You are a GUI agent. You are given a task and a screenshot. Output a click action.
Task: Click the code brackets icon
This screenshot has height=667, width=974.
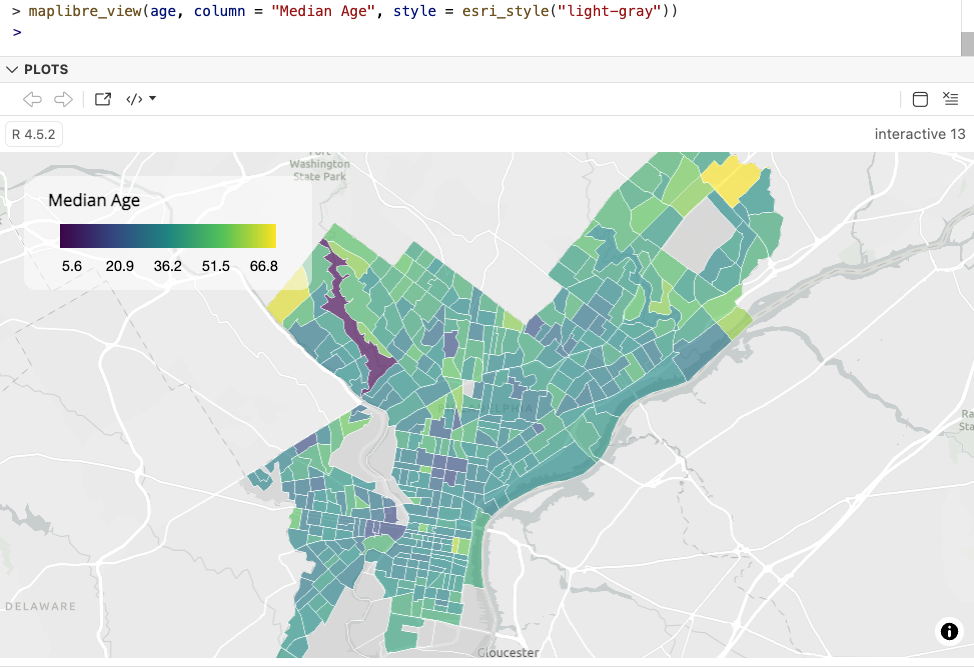tap(133, 99)
